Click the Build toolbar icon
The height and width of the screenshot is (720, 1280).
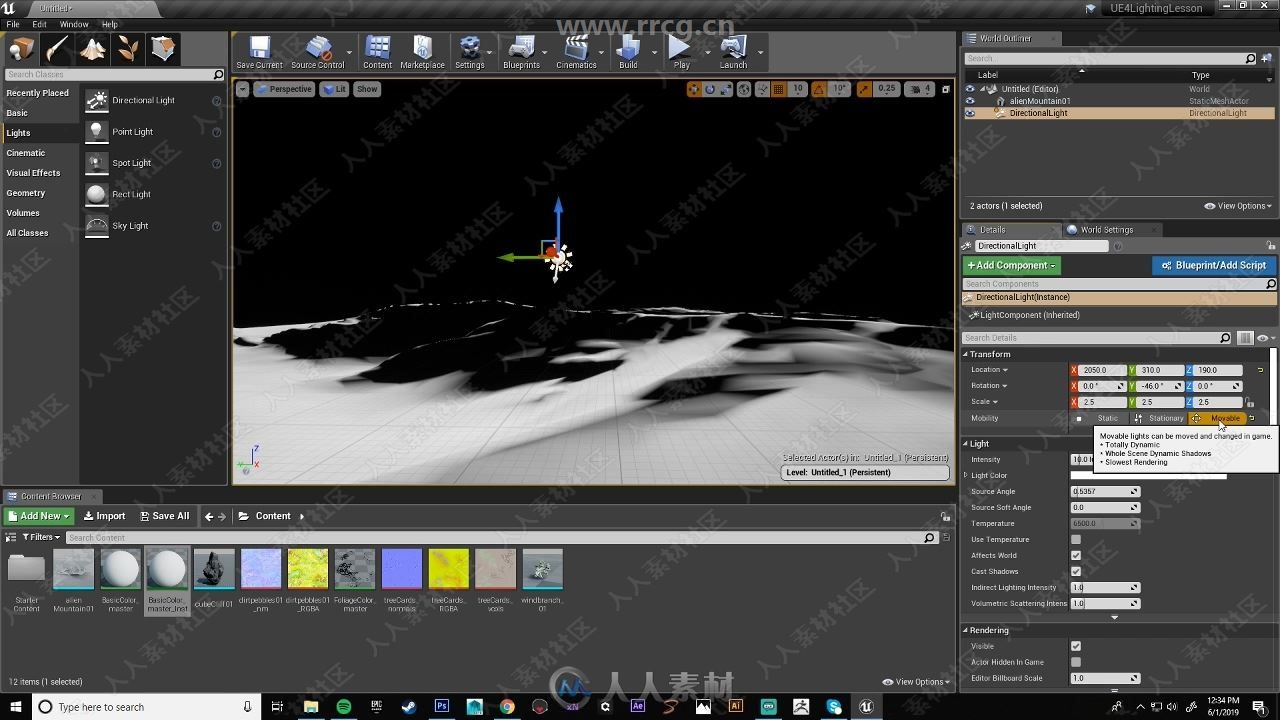tap(628, 52)
